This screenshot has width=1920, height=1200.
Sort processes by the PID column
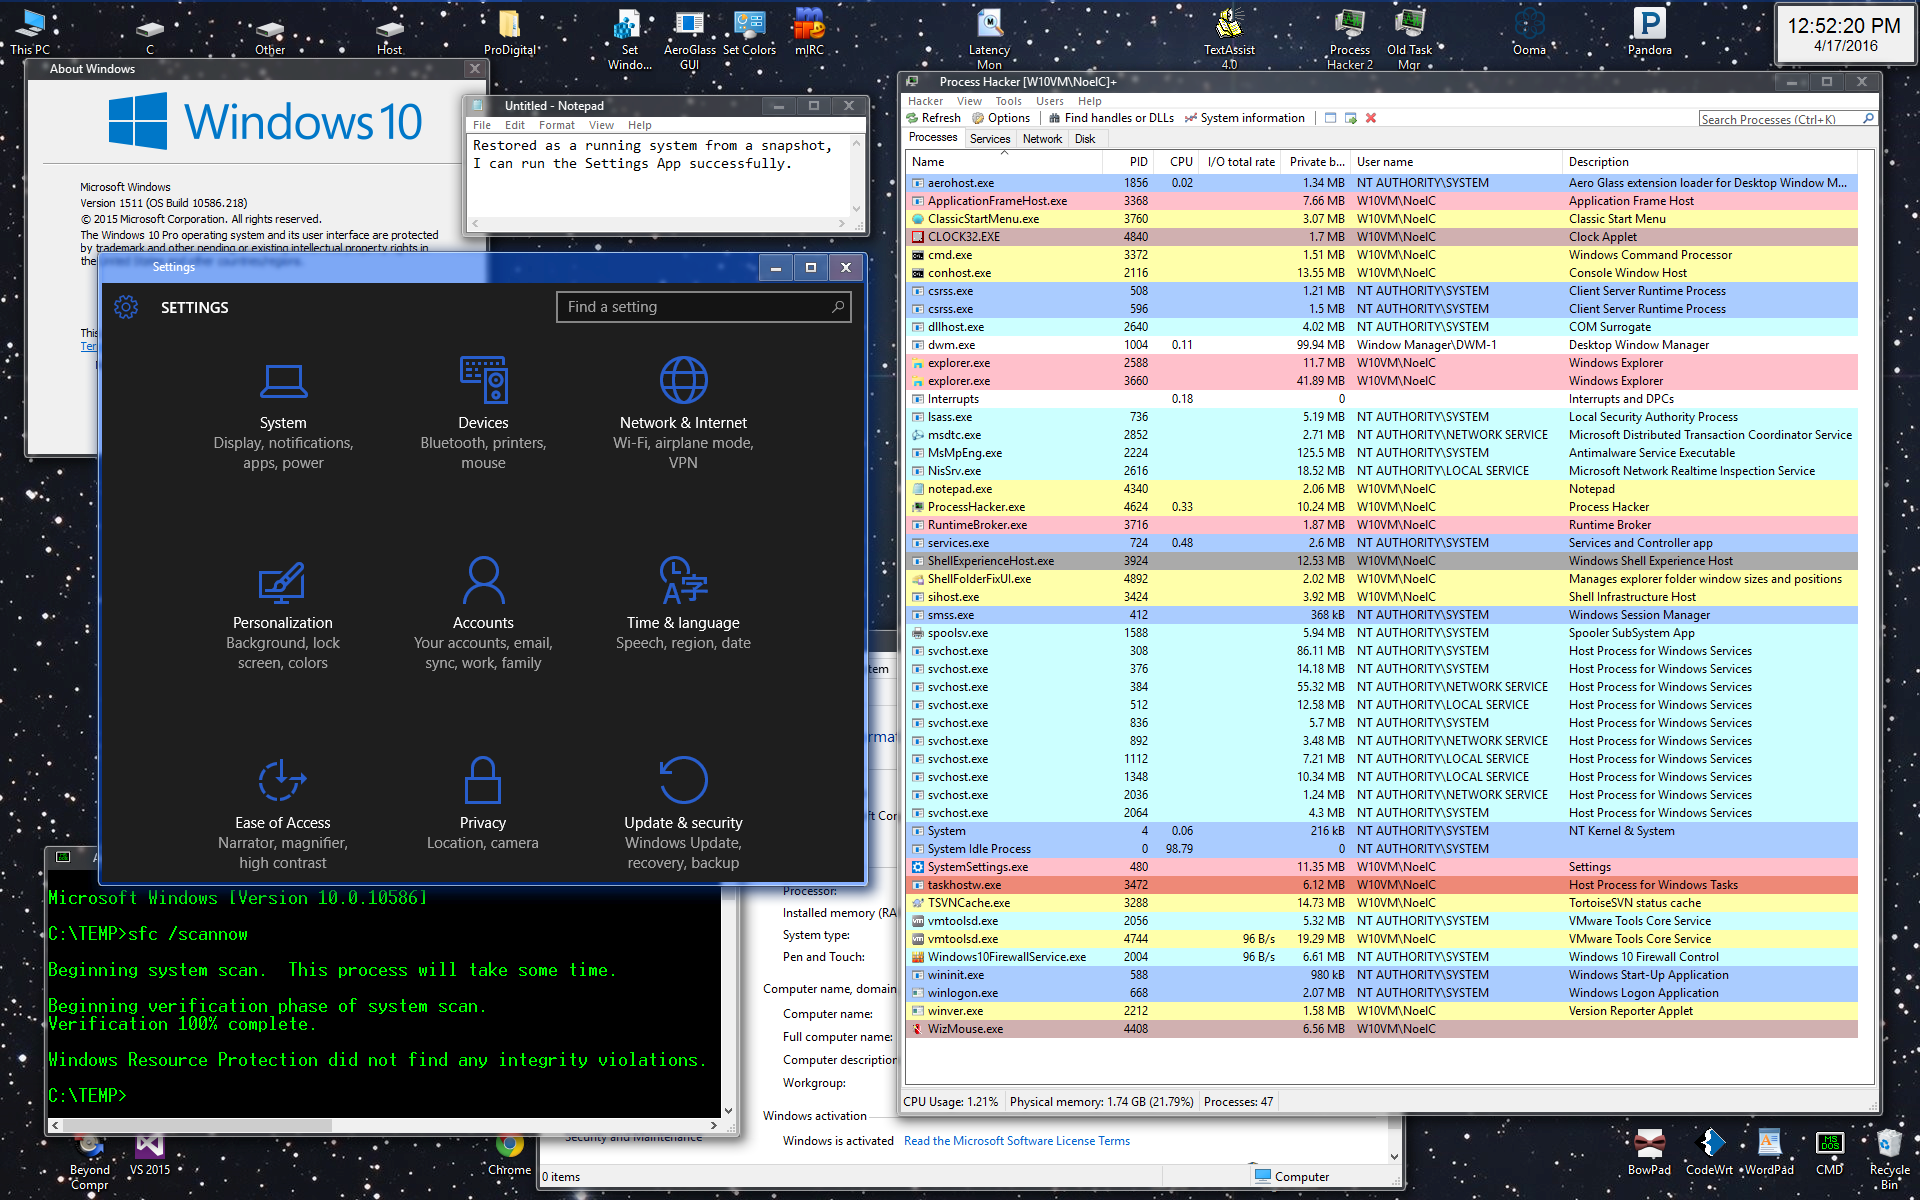point(1128,161)
